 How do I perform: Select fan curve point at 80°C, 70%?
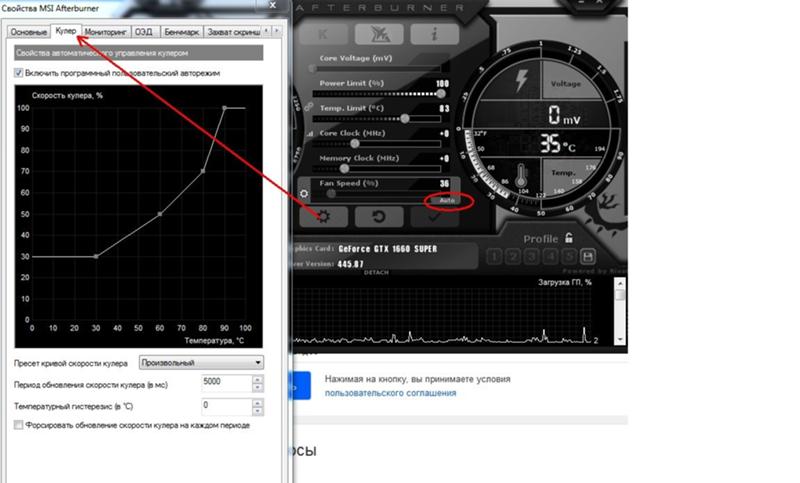pos(203,171)
